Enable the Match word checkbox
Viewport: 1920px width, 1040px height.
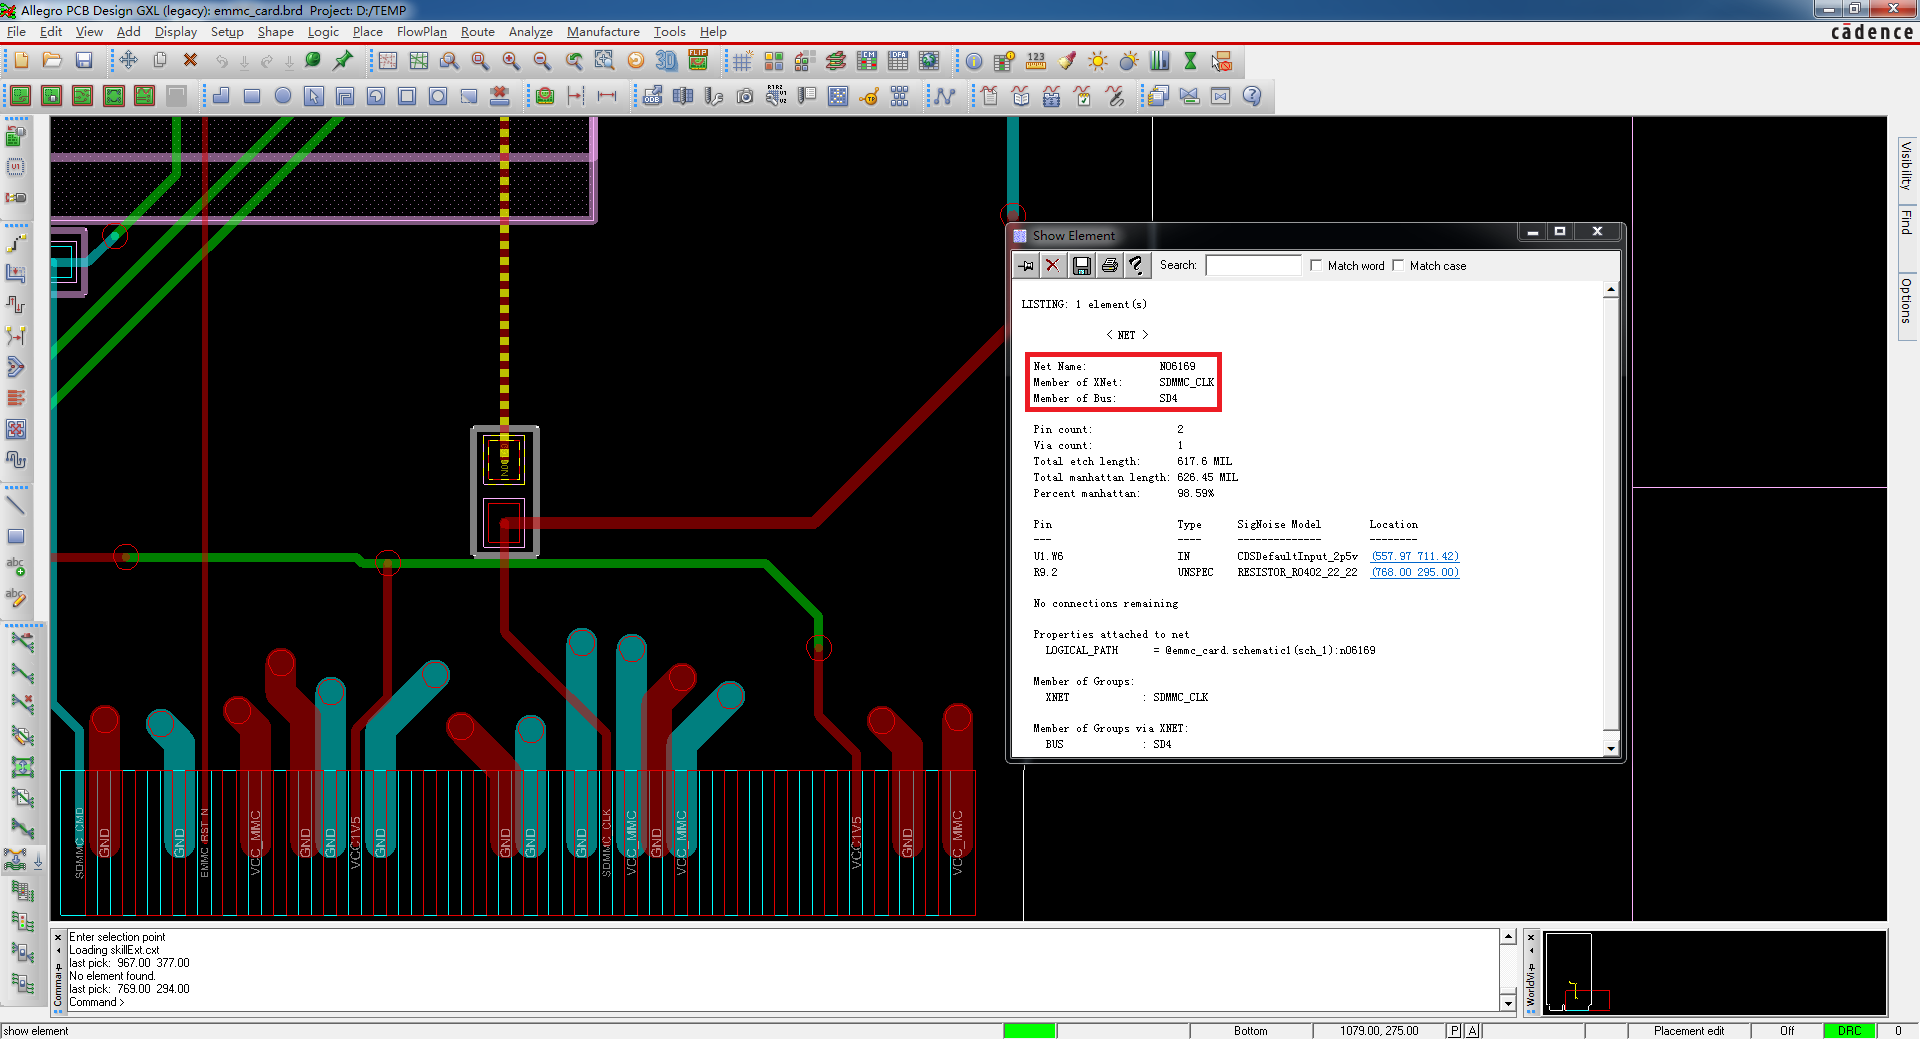tap(1316, 265)
